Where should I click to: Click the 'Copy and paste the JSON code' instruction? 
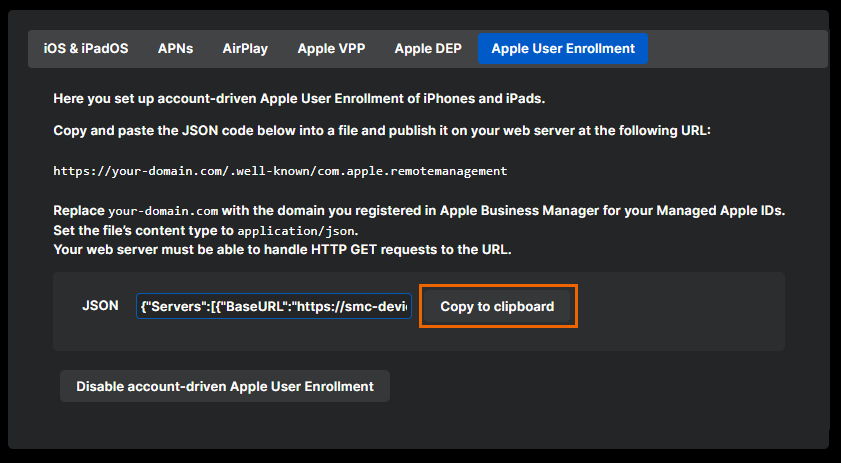[x=381, y=131]
